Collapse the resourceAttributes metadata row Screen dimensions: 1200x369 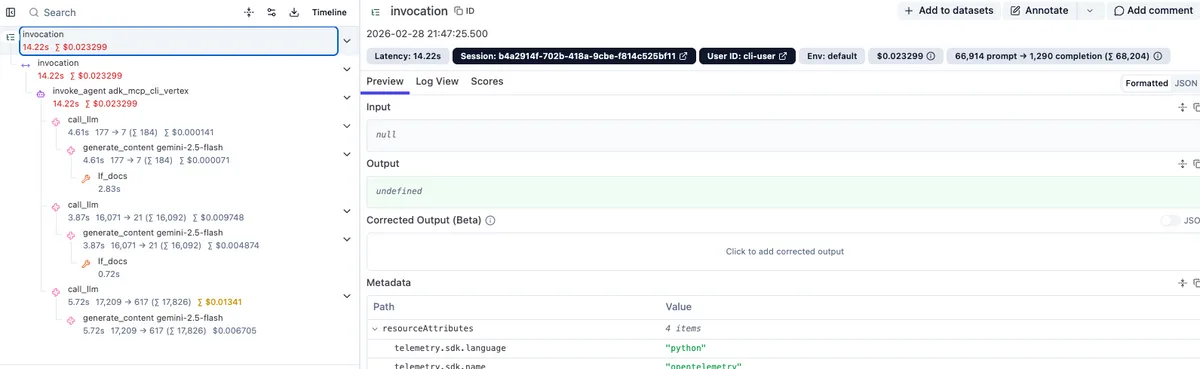point(375,328)
